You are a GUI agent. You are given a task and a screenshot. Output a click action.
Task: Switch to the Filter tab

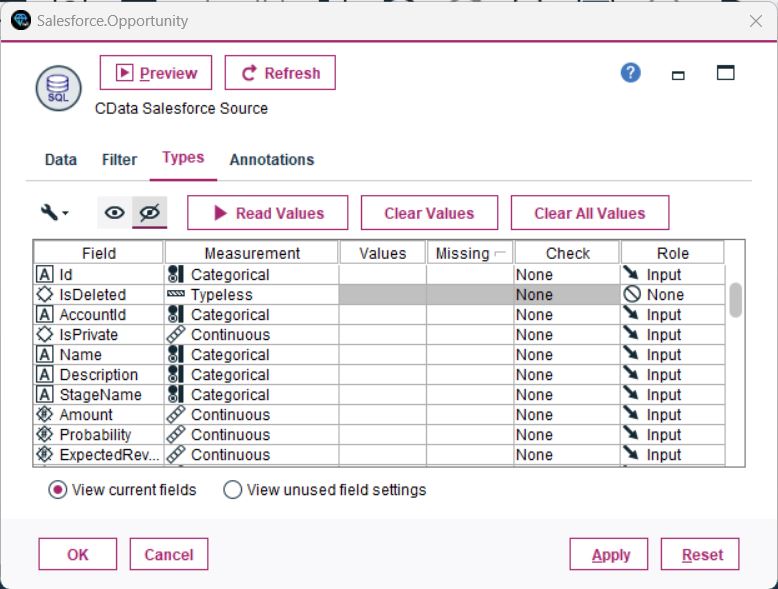(x=119, y=159)
